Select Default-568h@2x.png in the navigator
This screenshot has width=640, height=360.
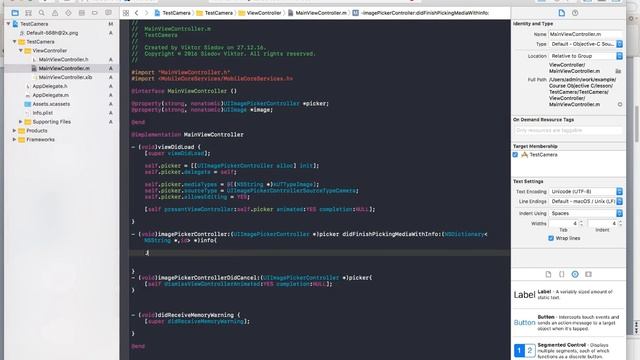(x=52, y=33)
